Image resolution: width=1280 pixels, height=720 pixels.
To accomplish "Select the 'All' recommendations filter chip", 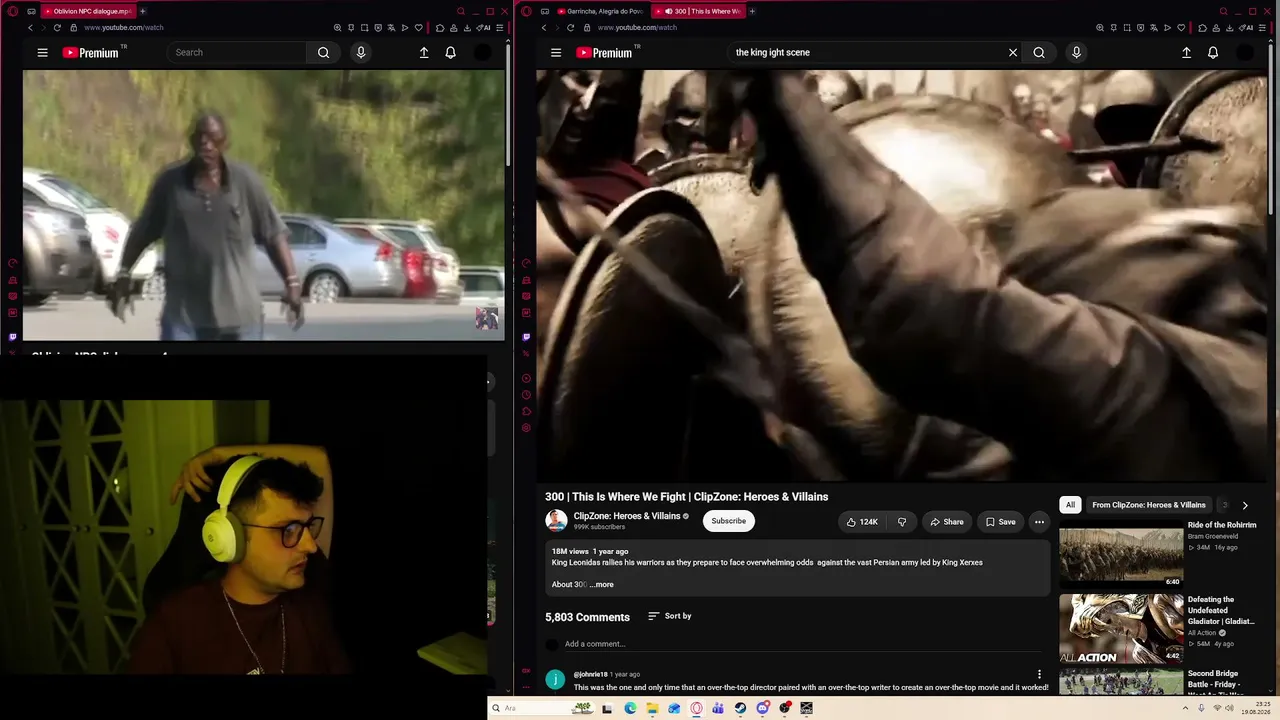I will (1070, 505).
